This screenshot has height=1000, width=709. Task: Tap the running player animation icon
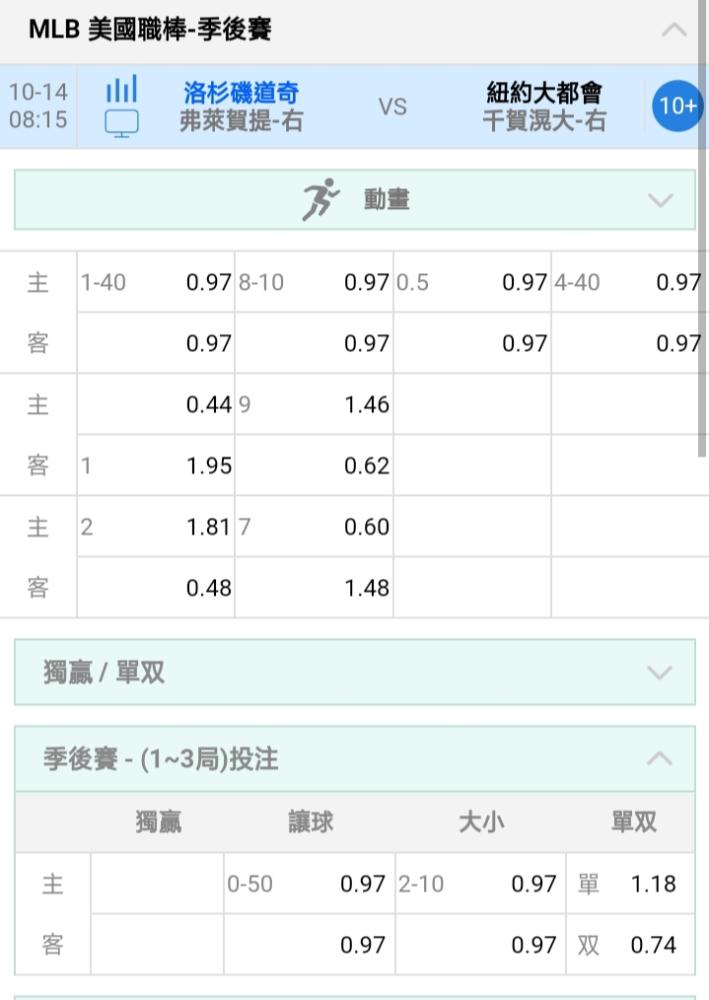click(x=320, y=200)
